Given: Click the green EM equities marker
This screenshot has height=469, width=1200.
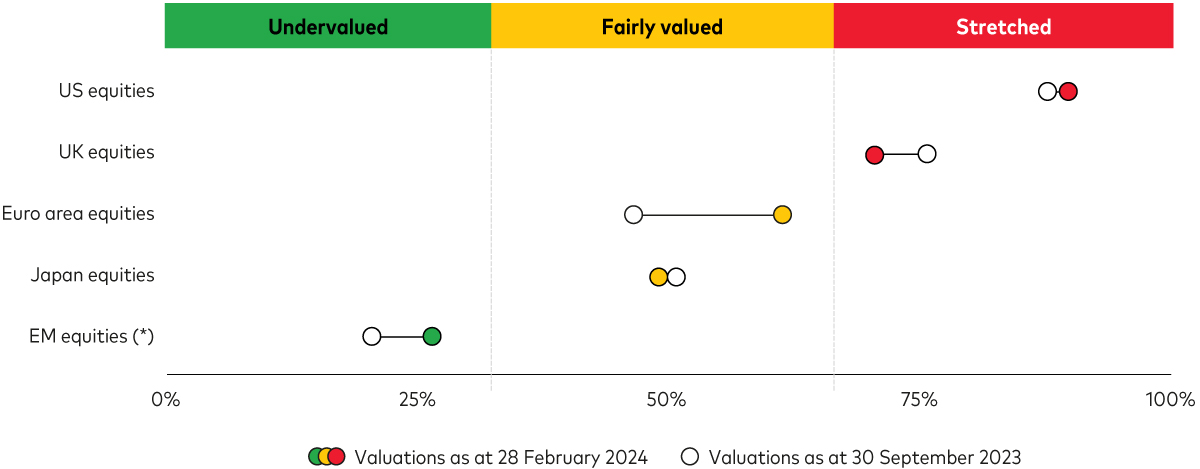Looking at the screenshot, I should coord(432,337).
